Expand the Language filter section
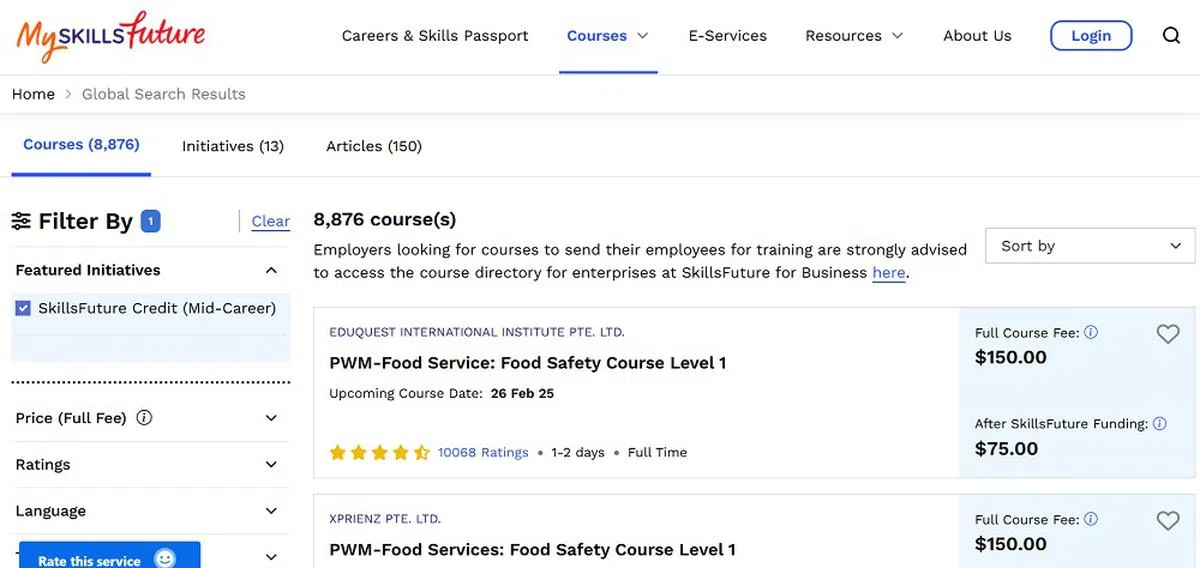 (271, 511)
